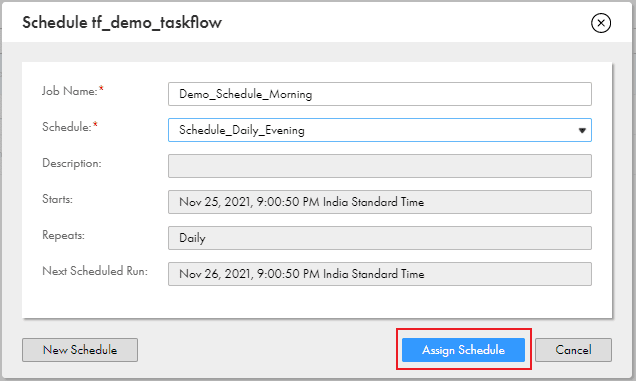Viewport: 636px width, 381px height.
Task: Click the Next Scheduled Run label
Action: pyautogui.click(x=95, y=271)
